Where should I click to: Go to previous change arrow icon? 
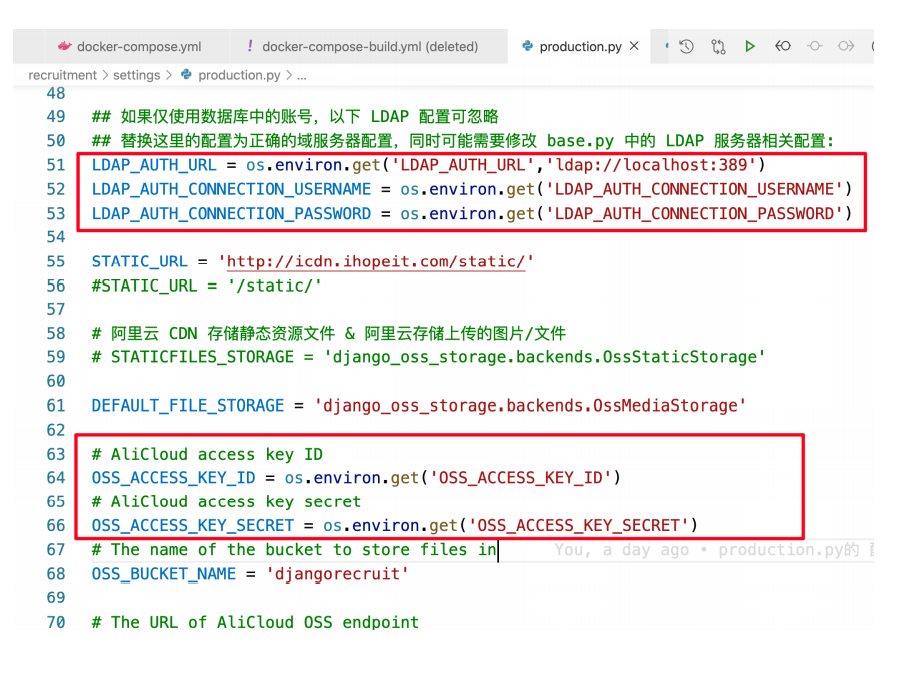pos(783,46)
